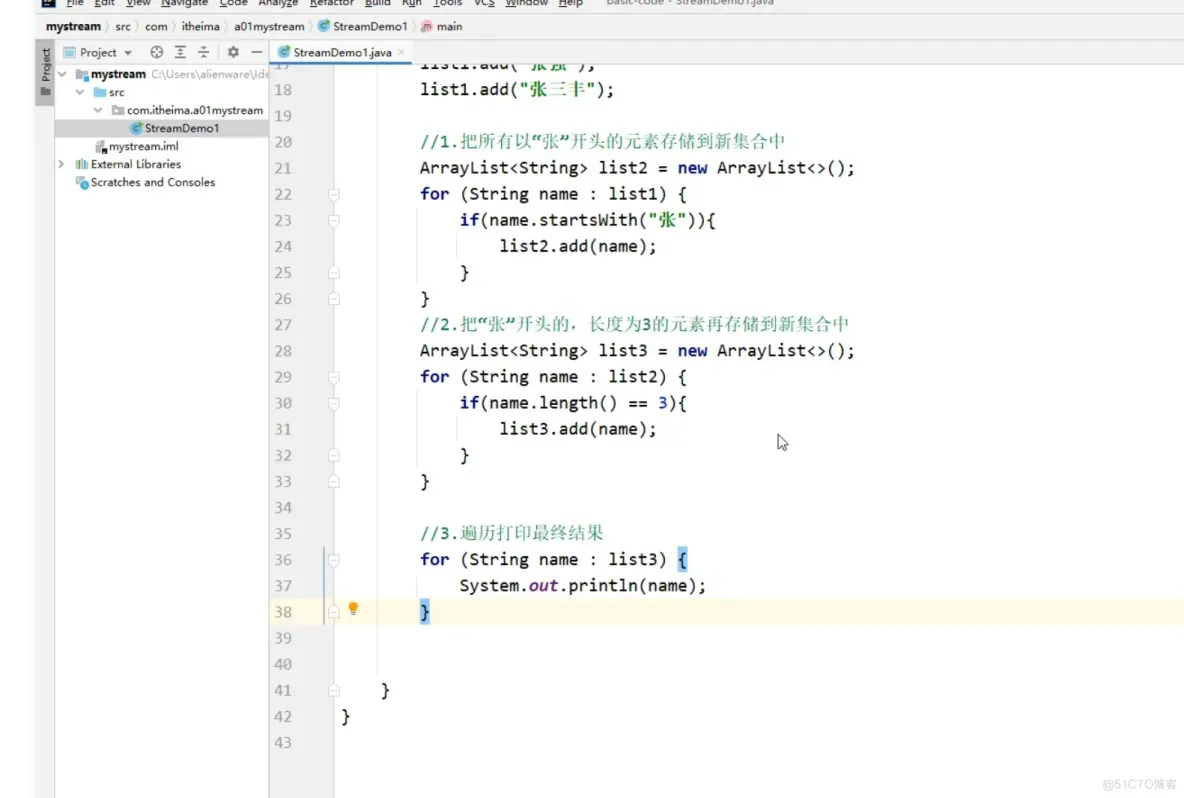
Task: Toggle code fold marker at line 36
Action: pos(334,560)
